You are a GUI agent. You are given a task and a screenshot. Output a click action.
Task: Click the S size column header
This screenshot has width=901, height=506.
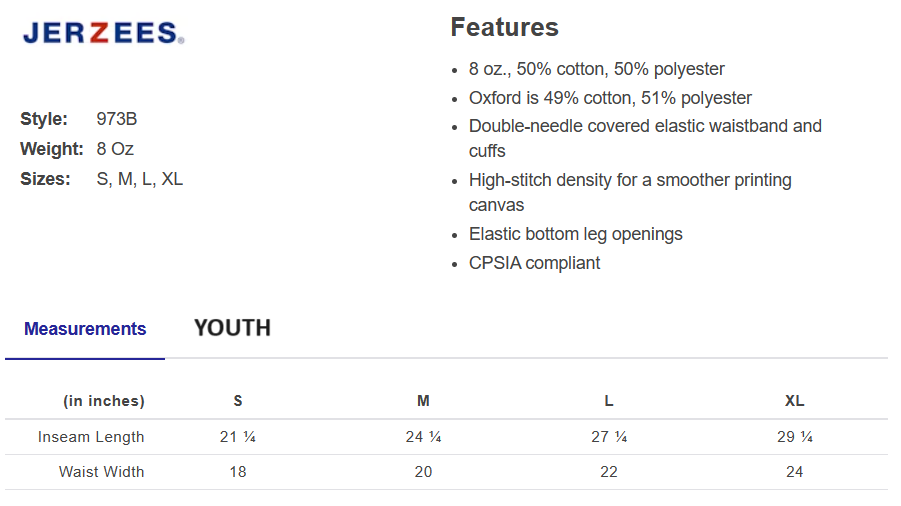[x=238, y=401]
